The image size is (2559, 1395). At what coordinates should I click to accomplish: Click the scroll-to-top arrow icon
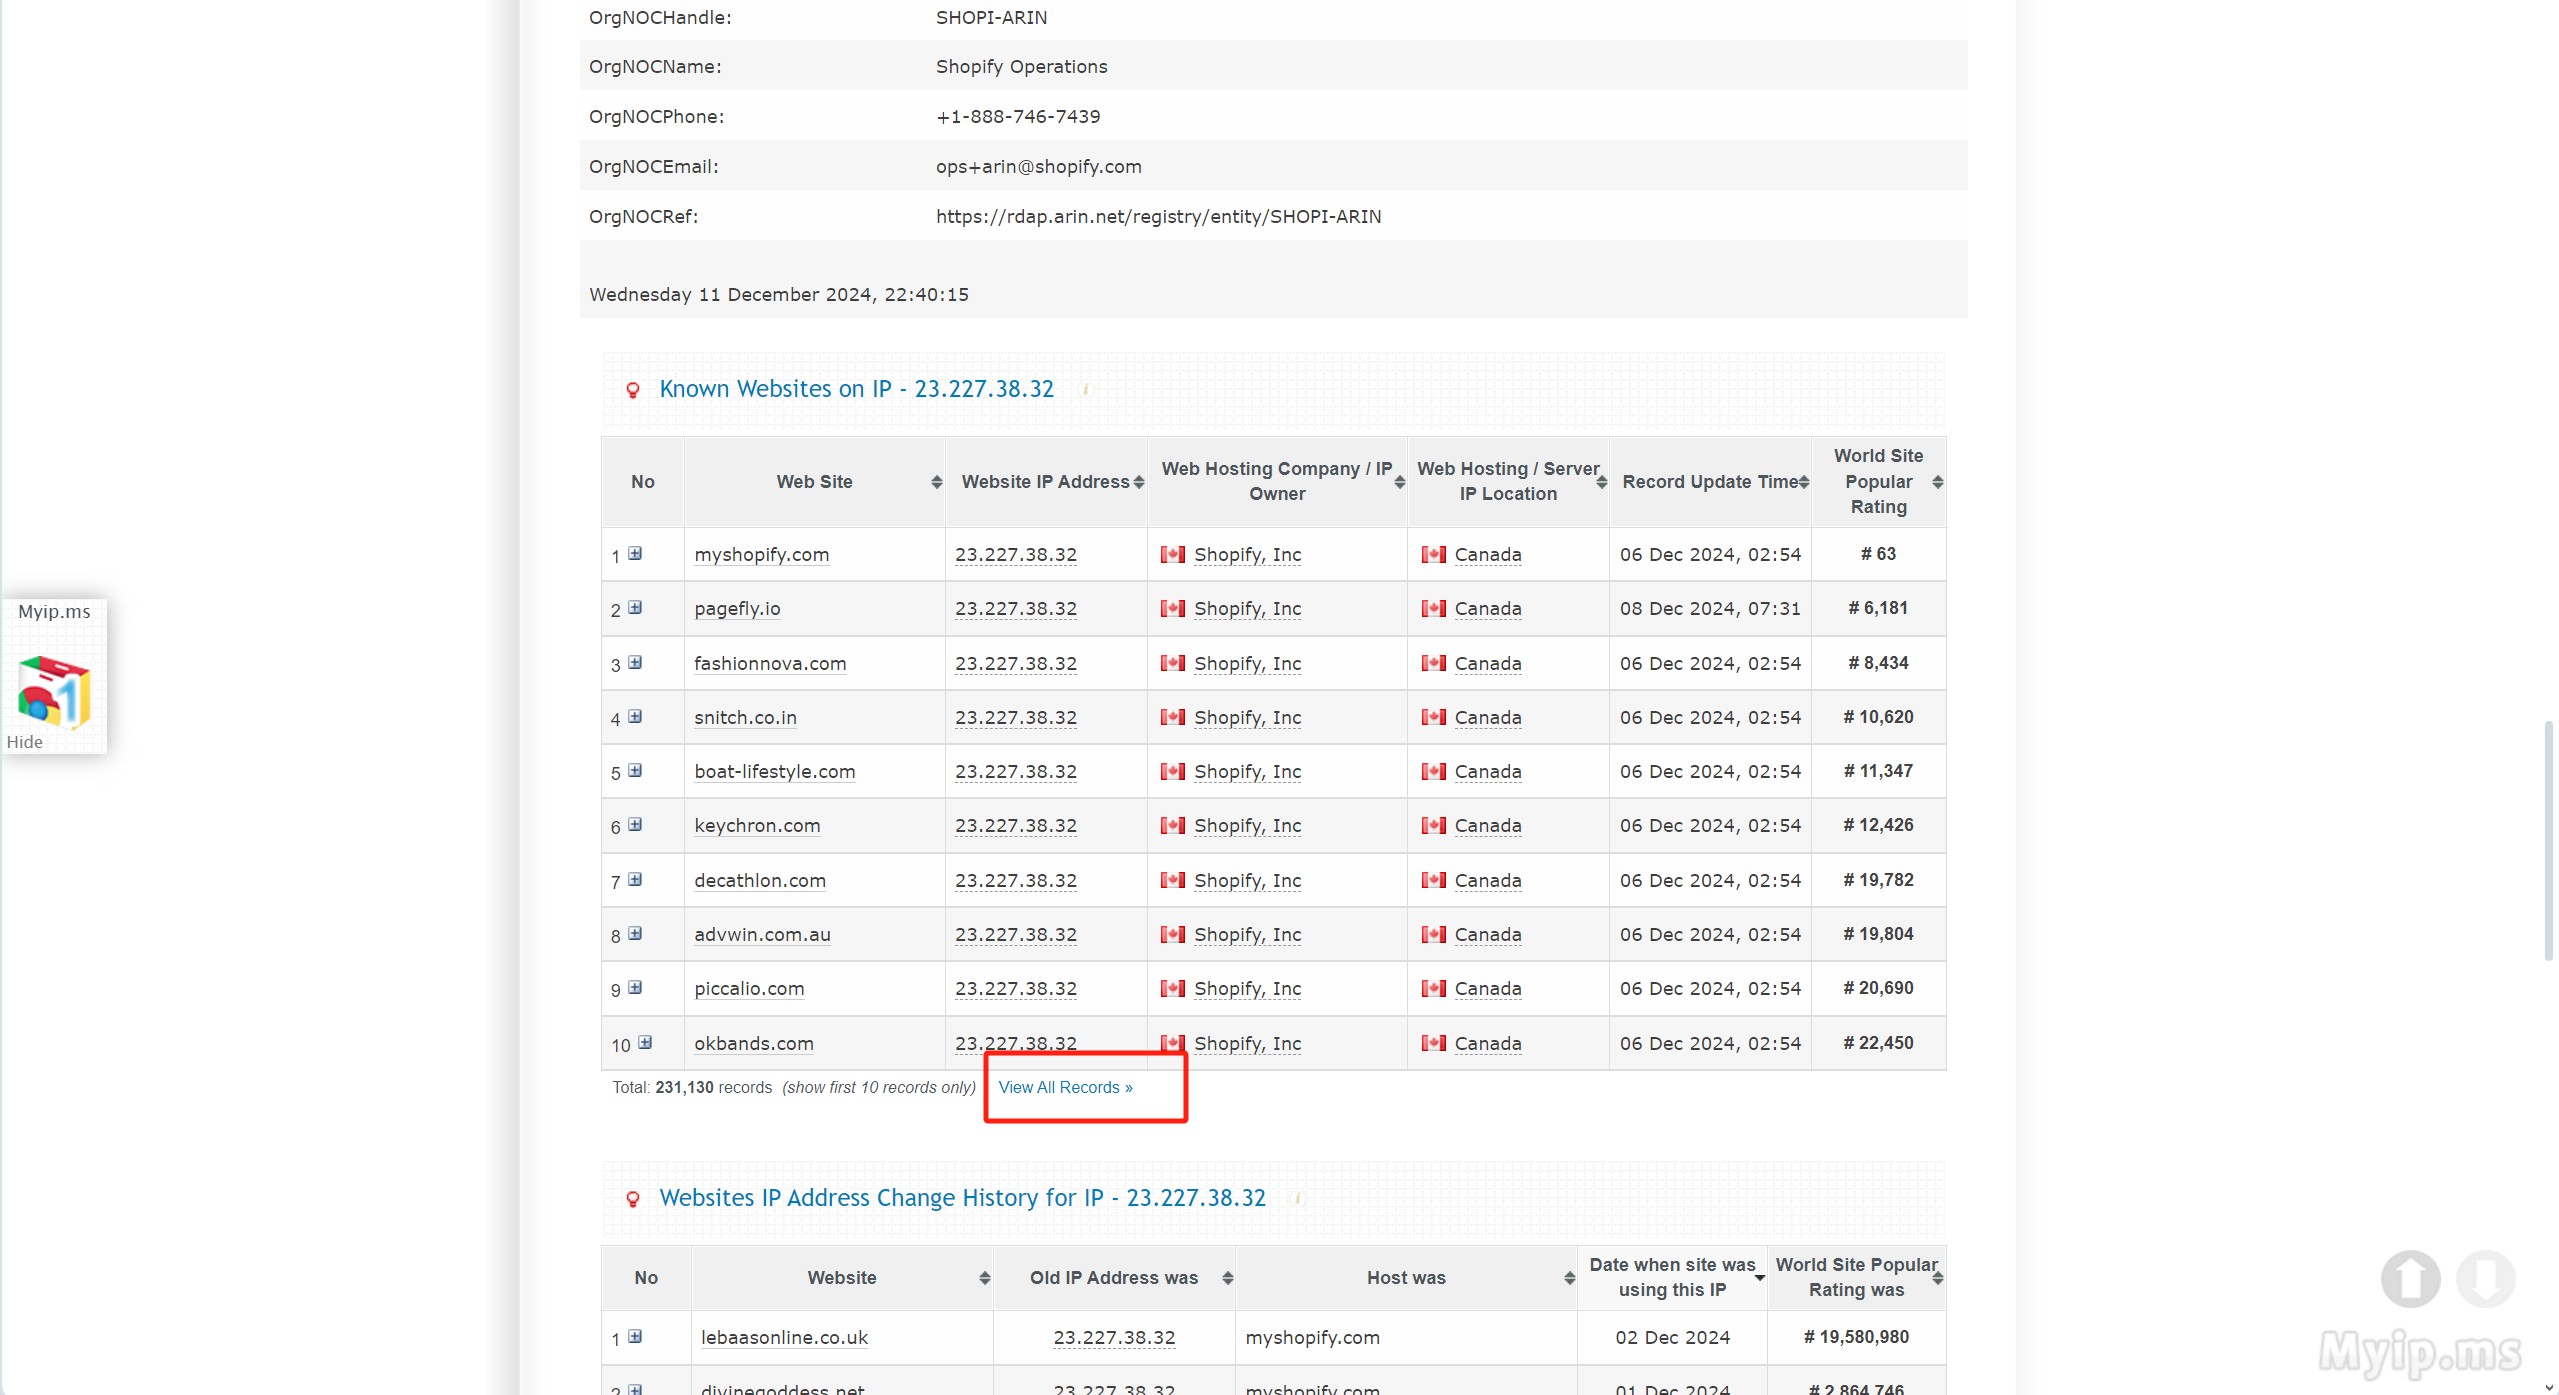click(2409, 1278)
